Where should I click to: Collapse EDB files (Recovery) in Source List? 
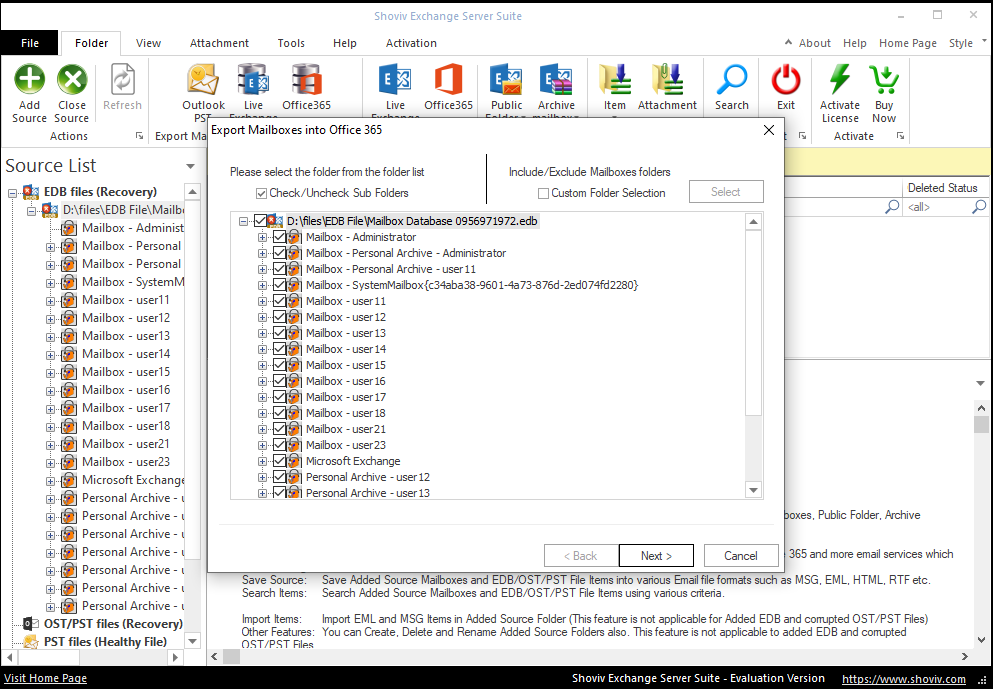(x=12, y=193)
